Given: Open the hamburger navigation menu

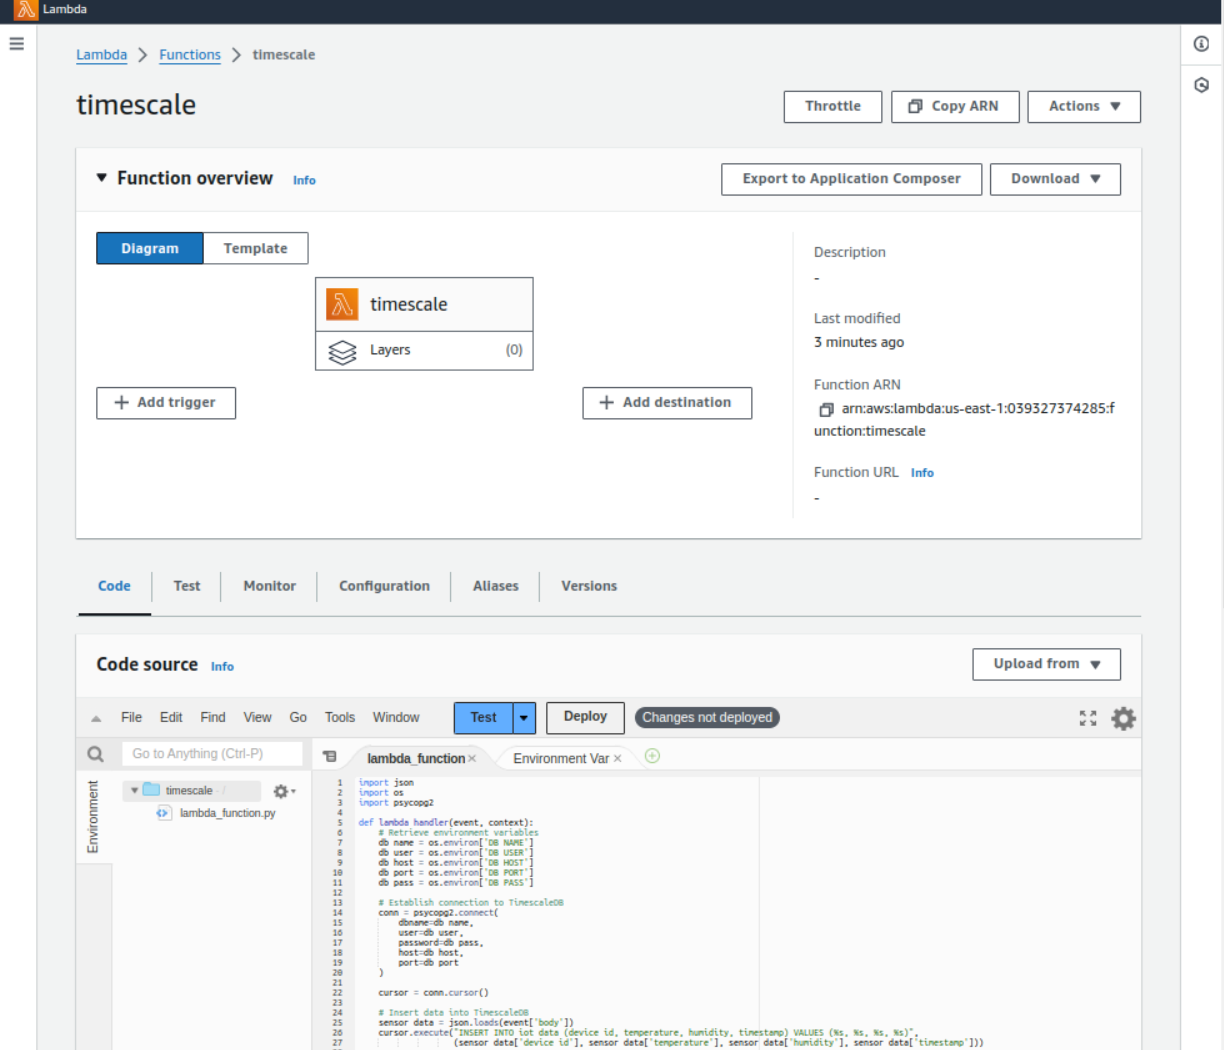Looking at the screenshot, I should coord(16,44).
